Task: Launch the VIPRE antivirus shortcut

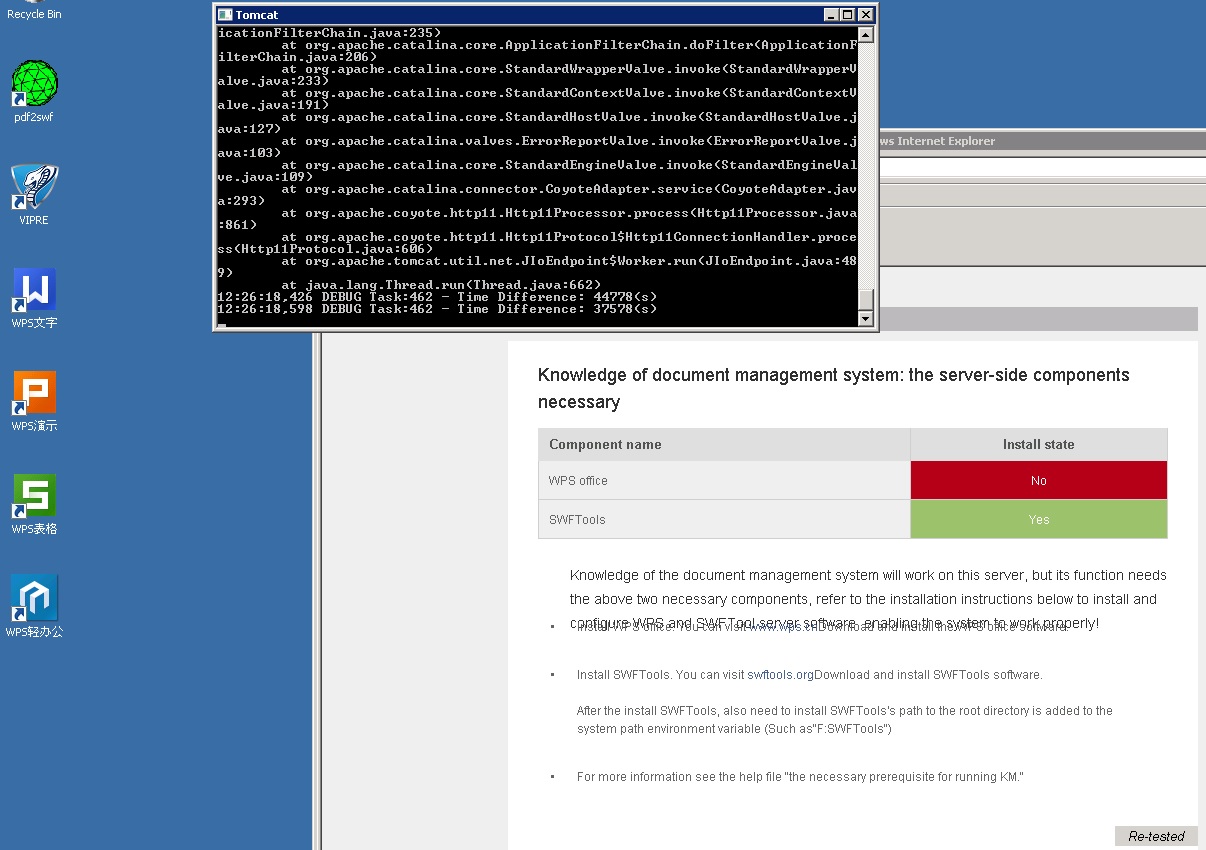Action: [x=34, y=194]
